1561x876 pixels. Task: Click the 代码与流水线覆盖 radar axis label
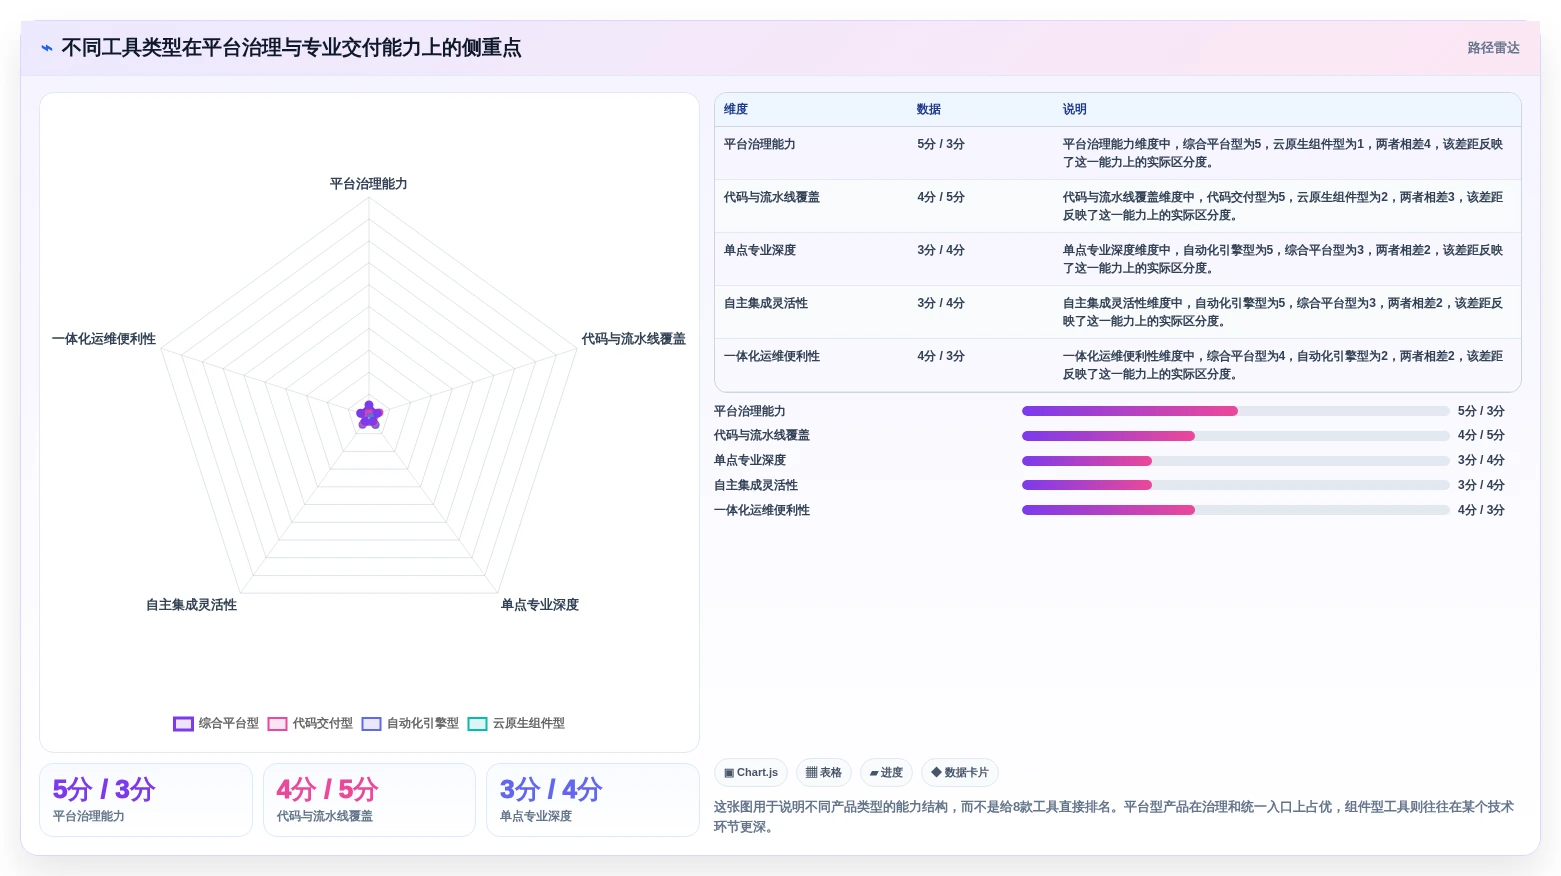click(634, 339)
